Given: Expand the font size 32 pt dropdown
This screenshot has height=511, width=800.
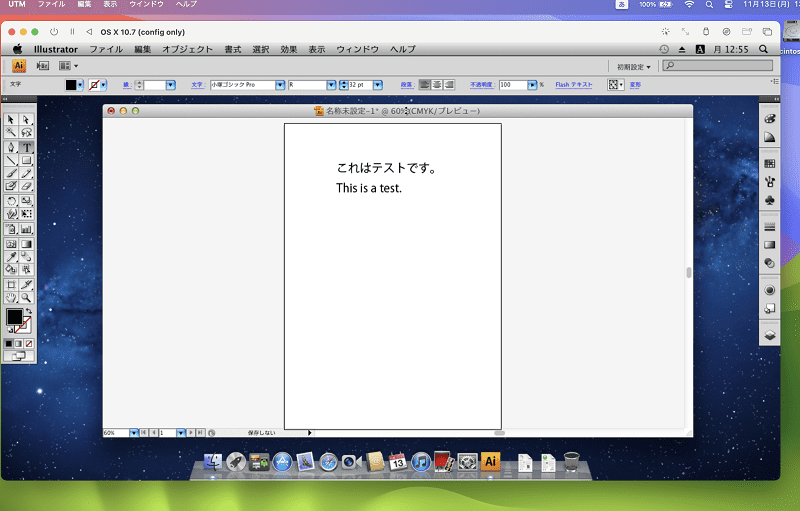Looking at the screenshot, I should pos(378,85).
